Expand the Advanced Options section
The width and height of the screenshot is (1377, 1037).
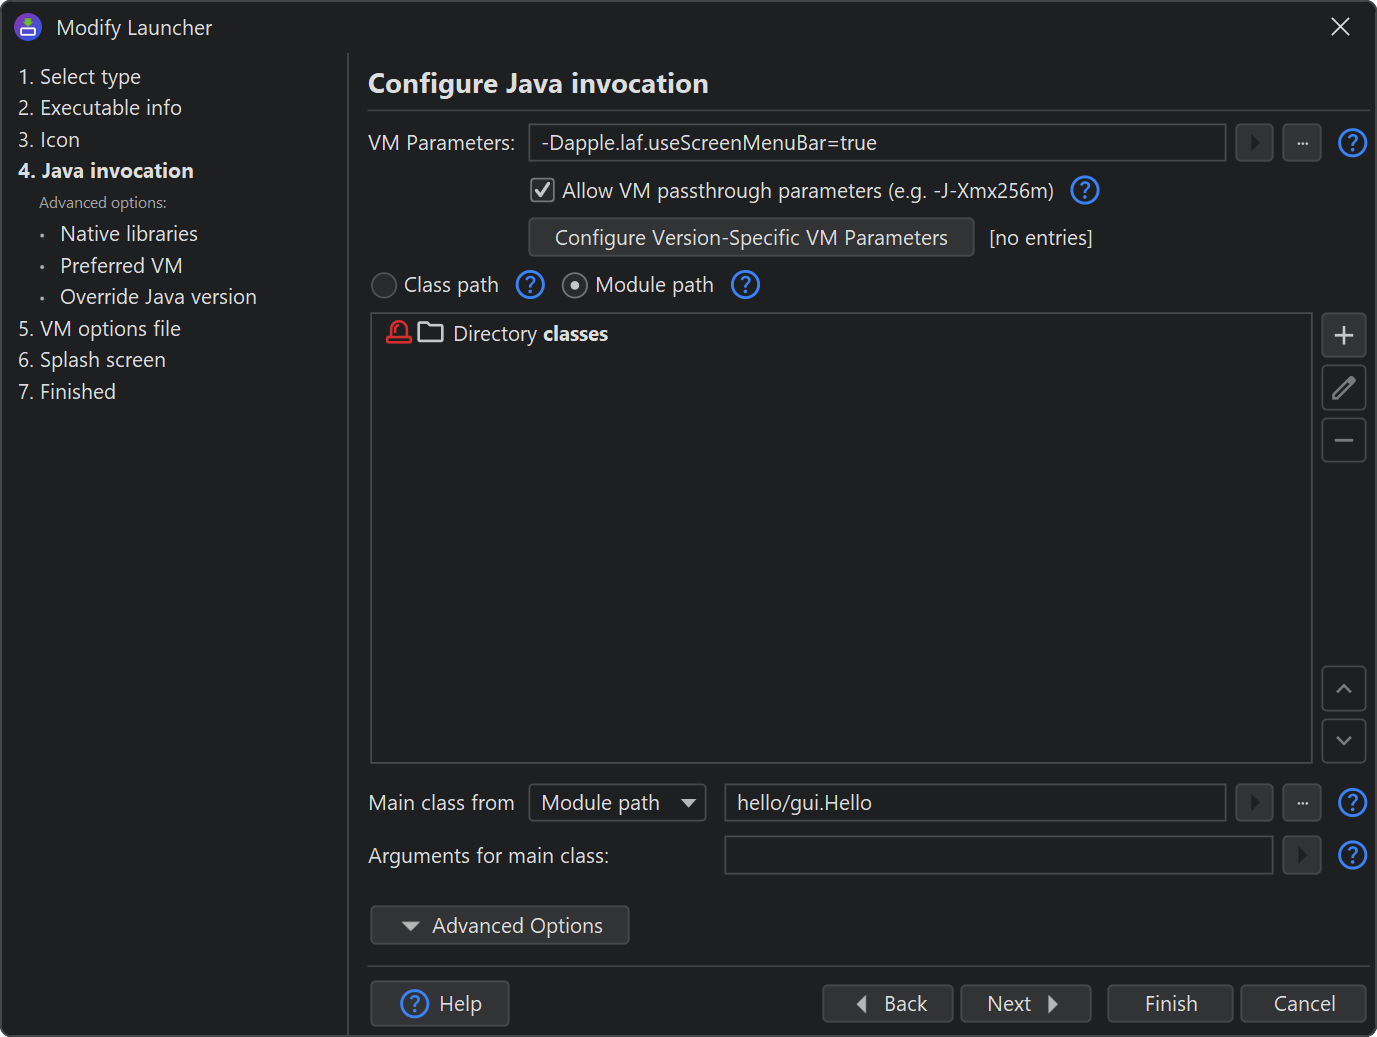click(x=500, y=926)
